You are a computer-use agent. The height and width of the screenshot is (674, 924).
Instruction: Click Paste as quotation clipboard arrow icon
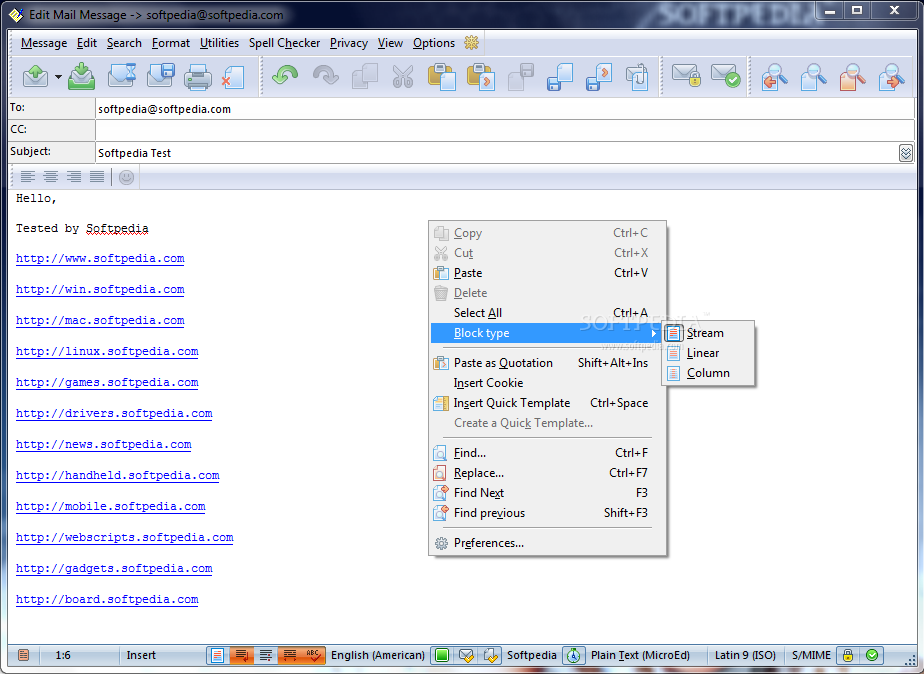point(481,77)
